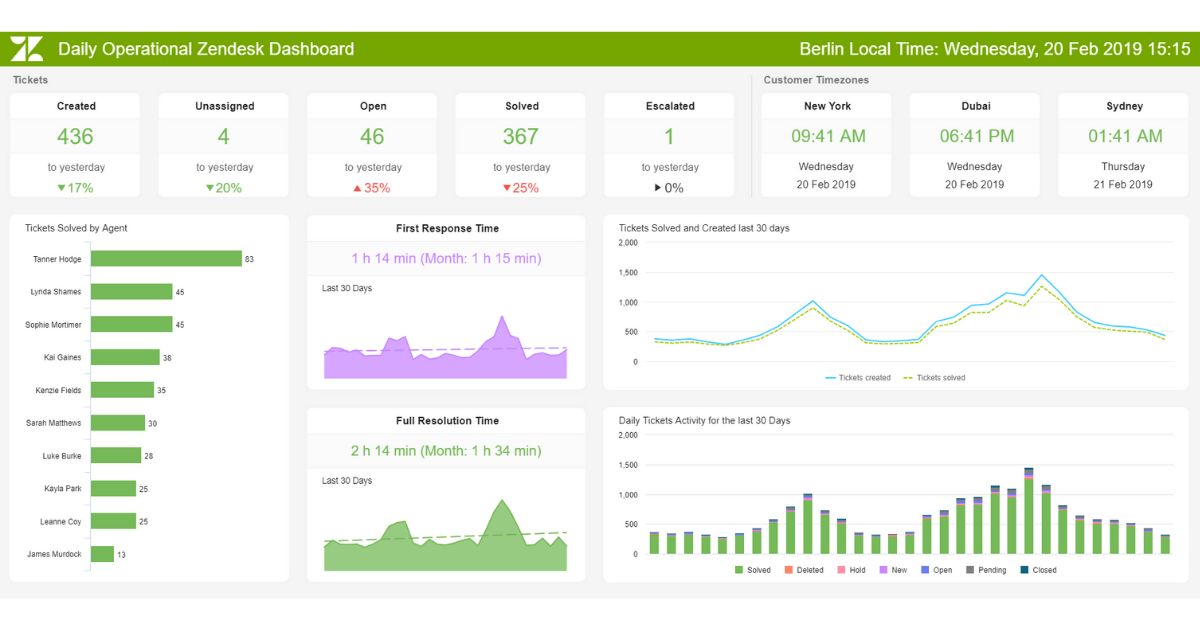
Task: Click the red down arrow under Solved
Action: pos(506,188)
